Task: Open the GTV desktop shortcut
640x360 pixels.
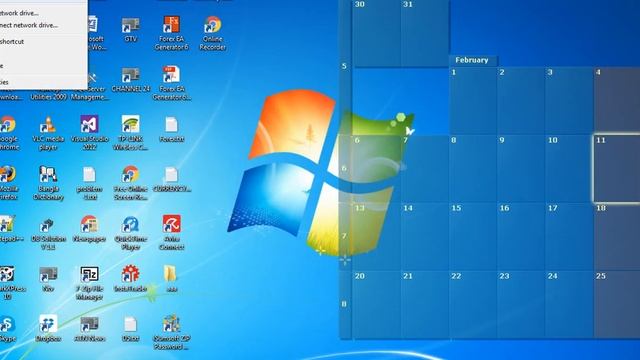Action: (131, 29)
